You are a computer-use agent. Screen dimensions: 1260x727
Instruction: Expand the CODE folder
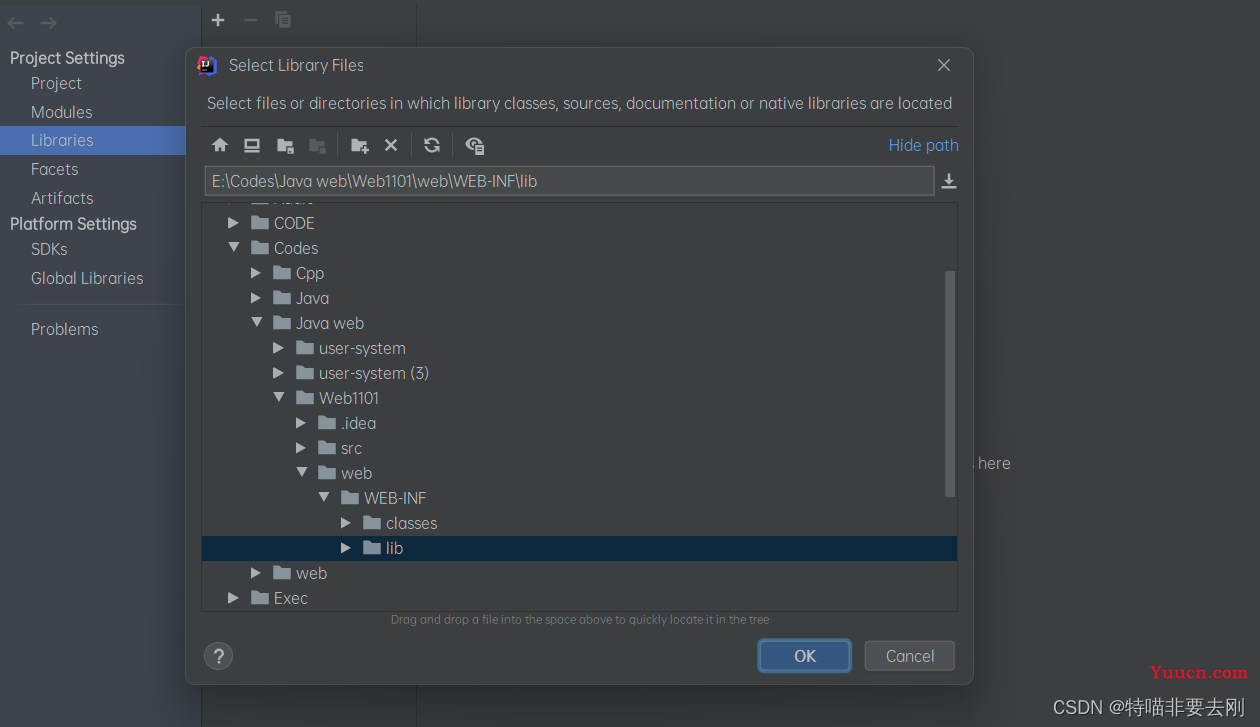233,223
